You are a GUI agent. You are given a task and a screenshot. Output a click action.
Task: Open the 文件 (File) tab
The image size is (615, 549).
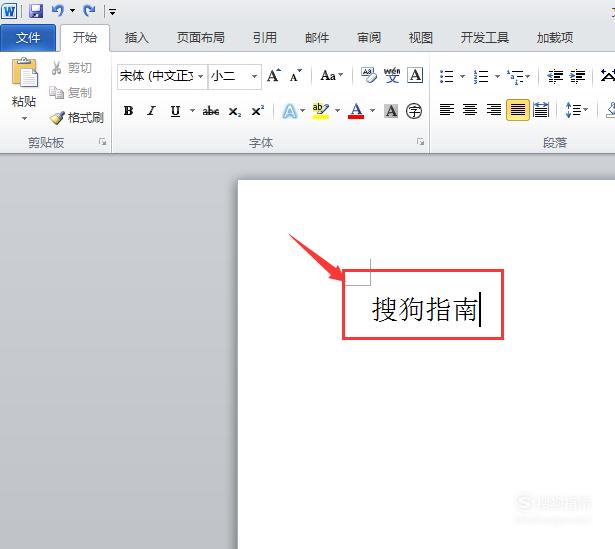click(x=28, y=38)
